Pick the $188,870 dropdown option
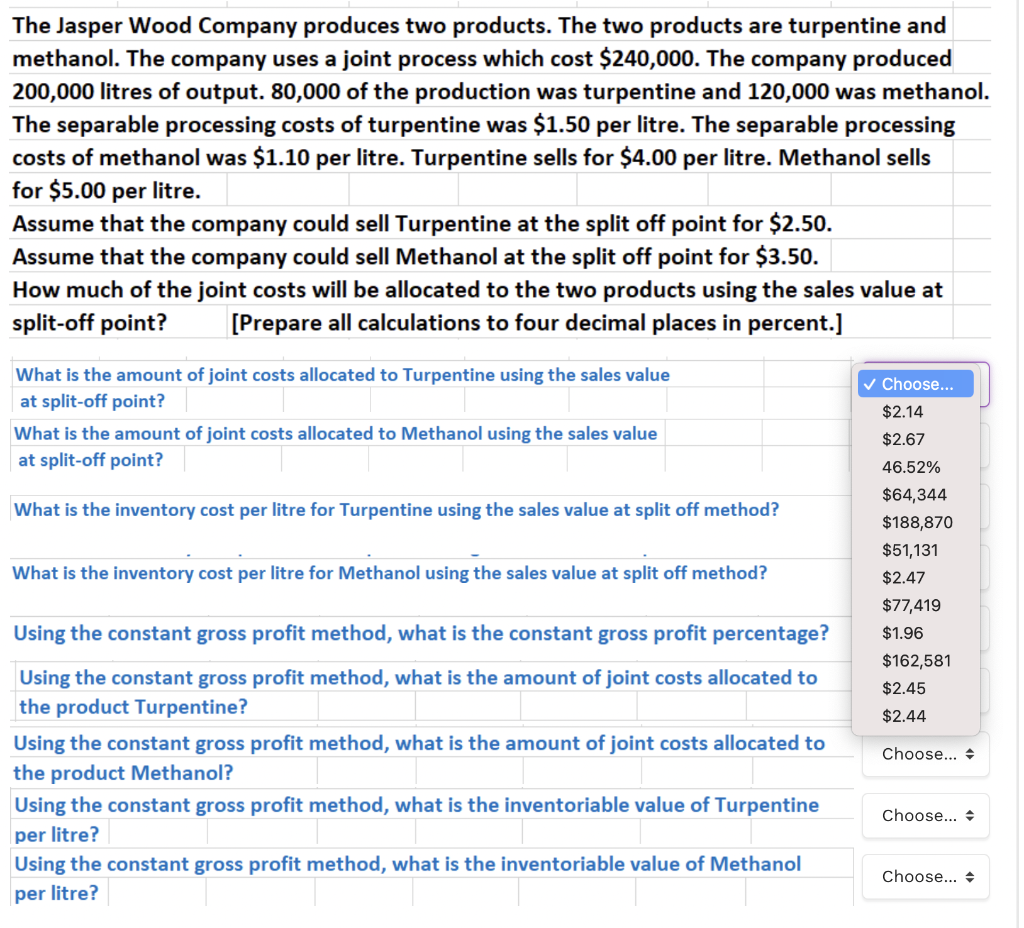1024x928 pixels. (x=918, y=524)
